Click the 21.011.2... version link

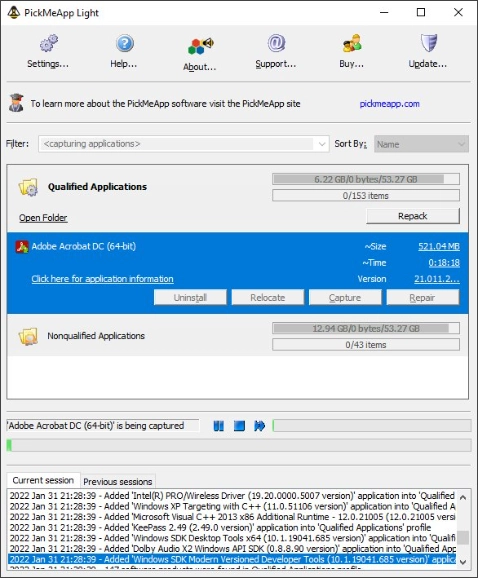pos(437,279)
